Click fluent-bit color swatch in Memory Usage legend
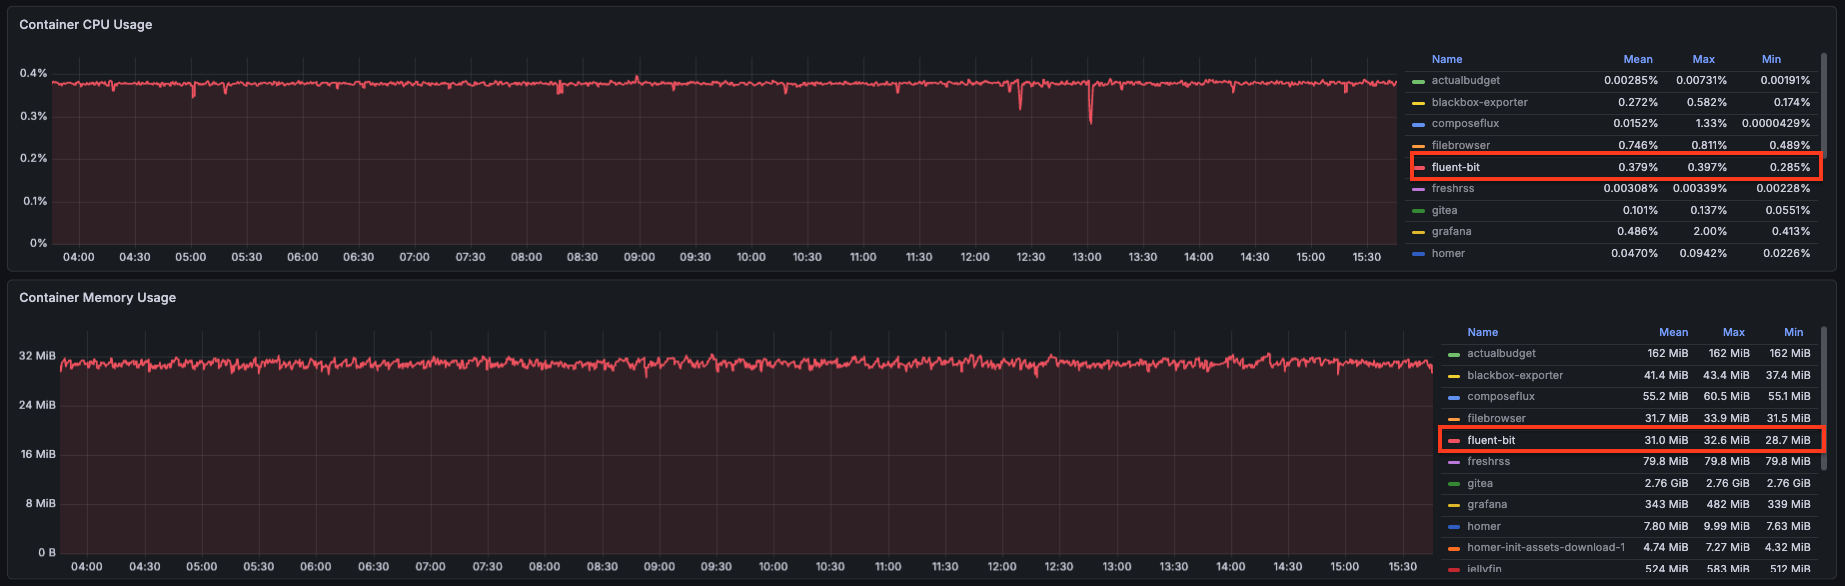The height and width of the screenshot is (586, 1845). (x=1454, y=441)
